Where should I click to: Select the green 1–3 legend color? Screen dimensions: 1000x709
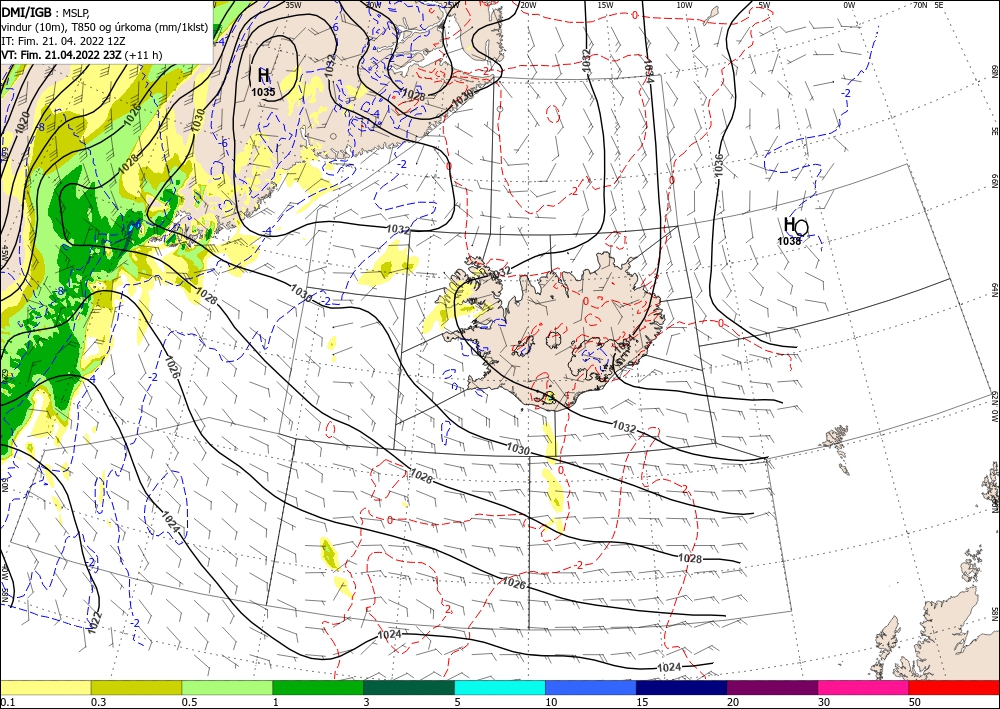pos(318,687)
